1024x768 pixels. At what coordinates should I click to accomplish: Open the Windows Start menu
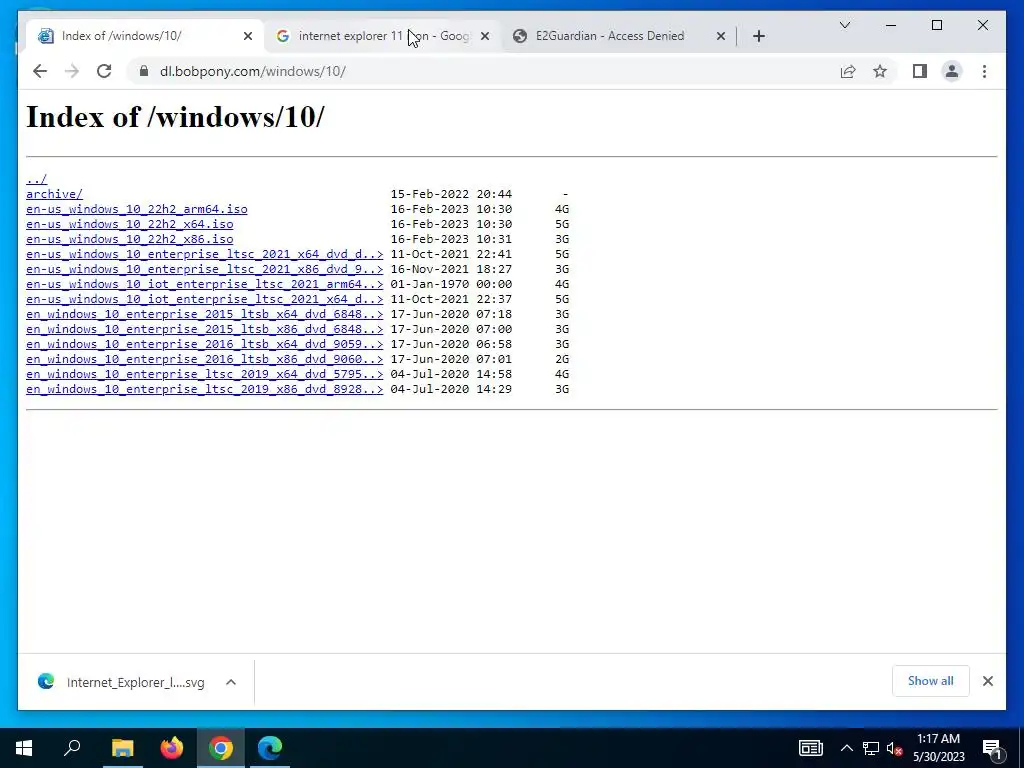click(x=24, y=748)
